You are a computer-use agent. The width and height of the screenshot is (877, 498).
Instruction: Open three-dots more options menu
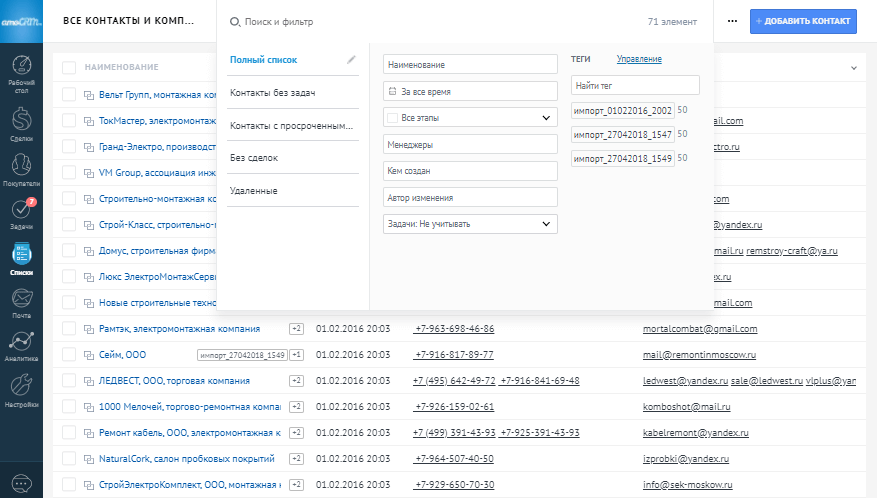pos(732,21)
